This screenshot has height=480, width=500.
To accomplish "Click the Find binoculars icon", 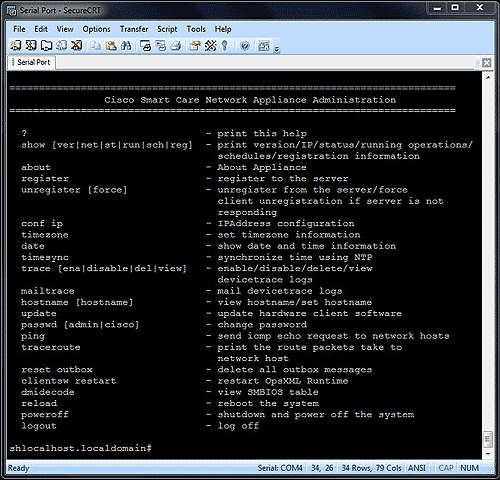I will click(x=126, y=45).
